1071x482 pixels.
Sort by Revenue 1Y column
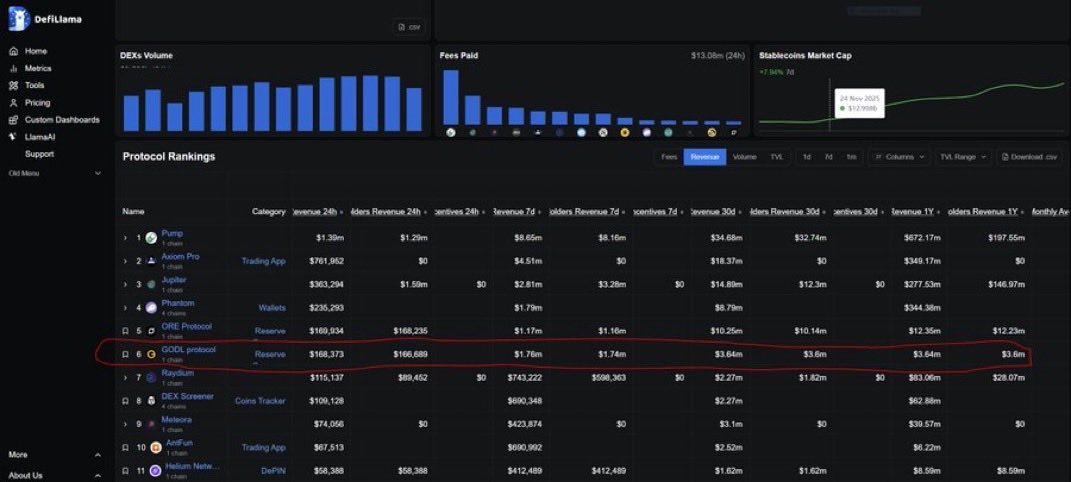(916, 212)
